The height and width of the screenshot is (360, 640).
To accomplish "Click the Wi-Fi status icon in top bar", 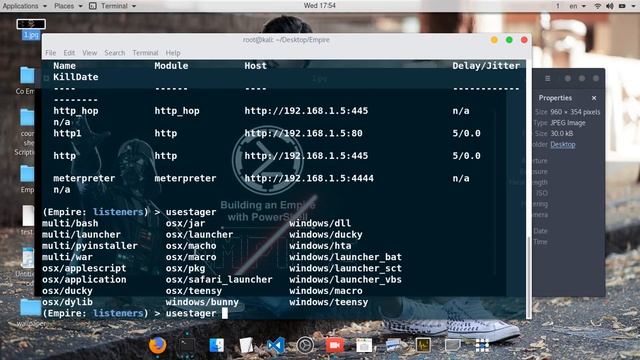I will click(598, 6).
